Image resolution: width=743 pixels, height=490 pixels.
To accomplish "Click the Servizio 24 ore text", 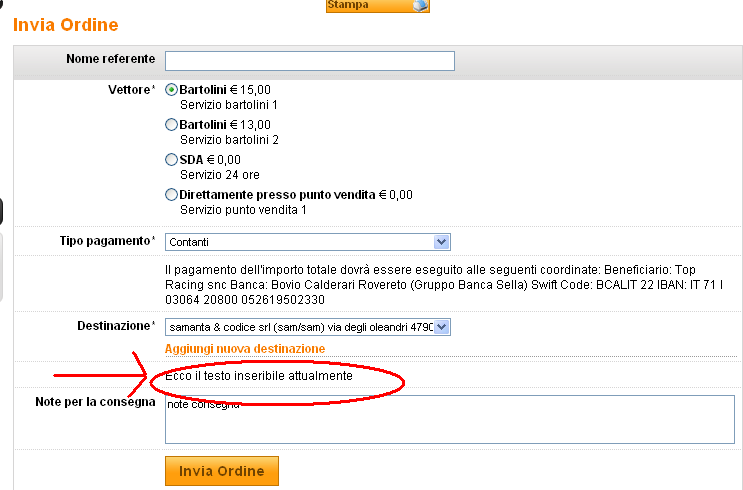I will [220, 175].
